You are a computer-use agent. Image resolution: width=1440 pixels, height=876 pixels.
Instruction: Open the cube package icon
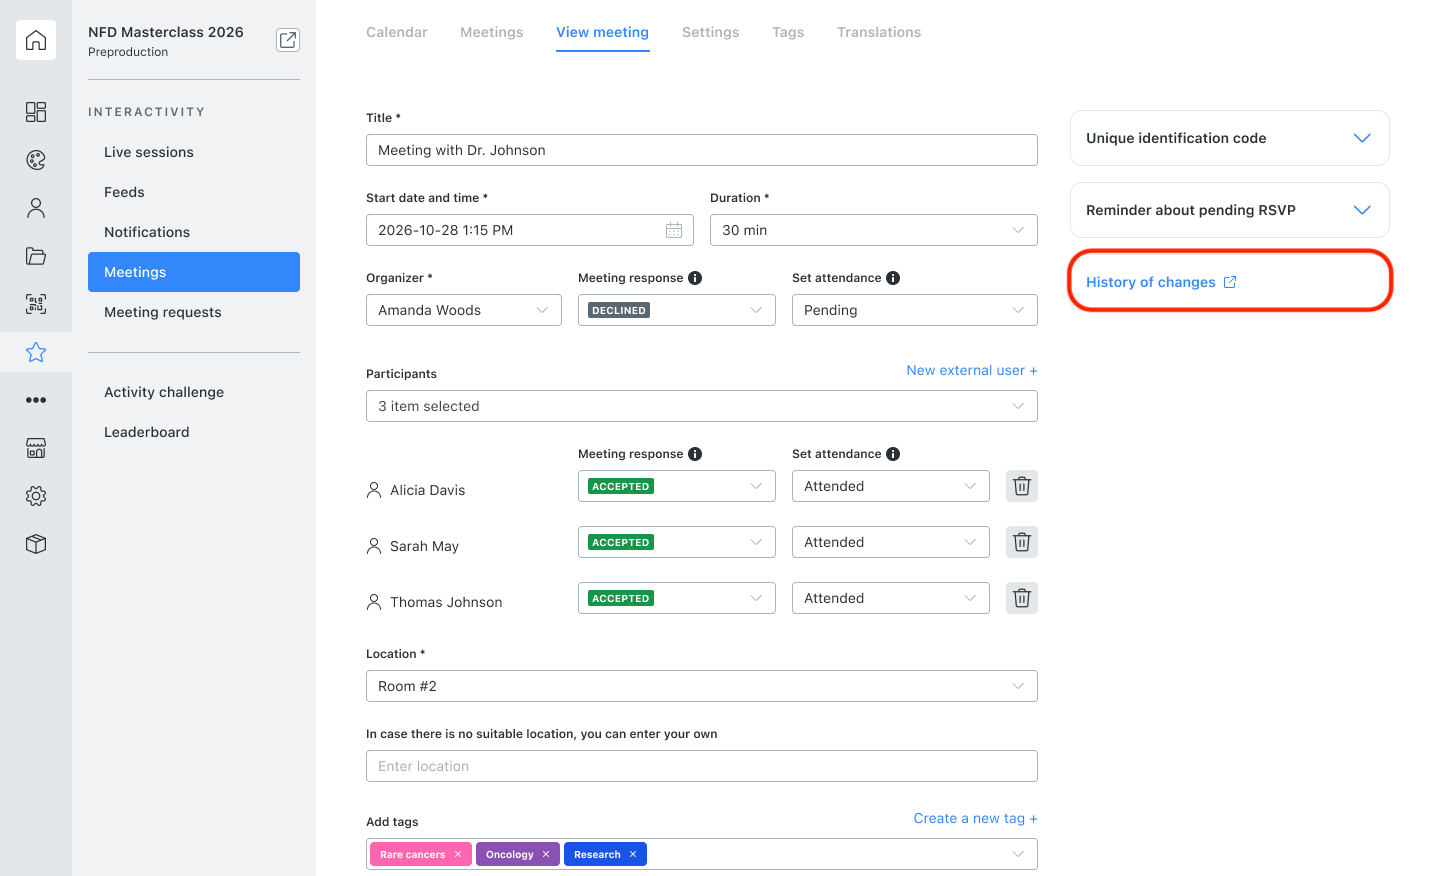point(36,544)
